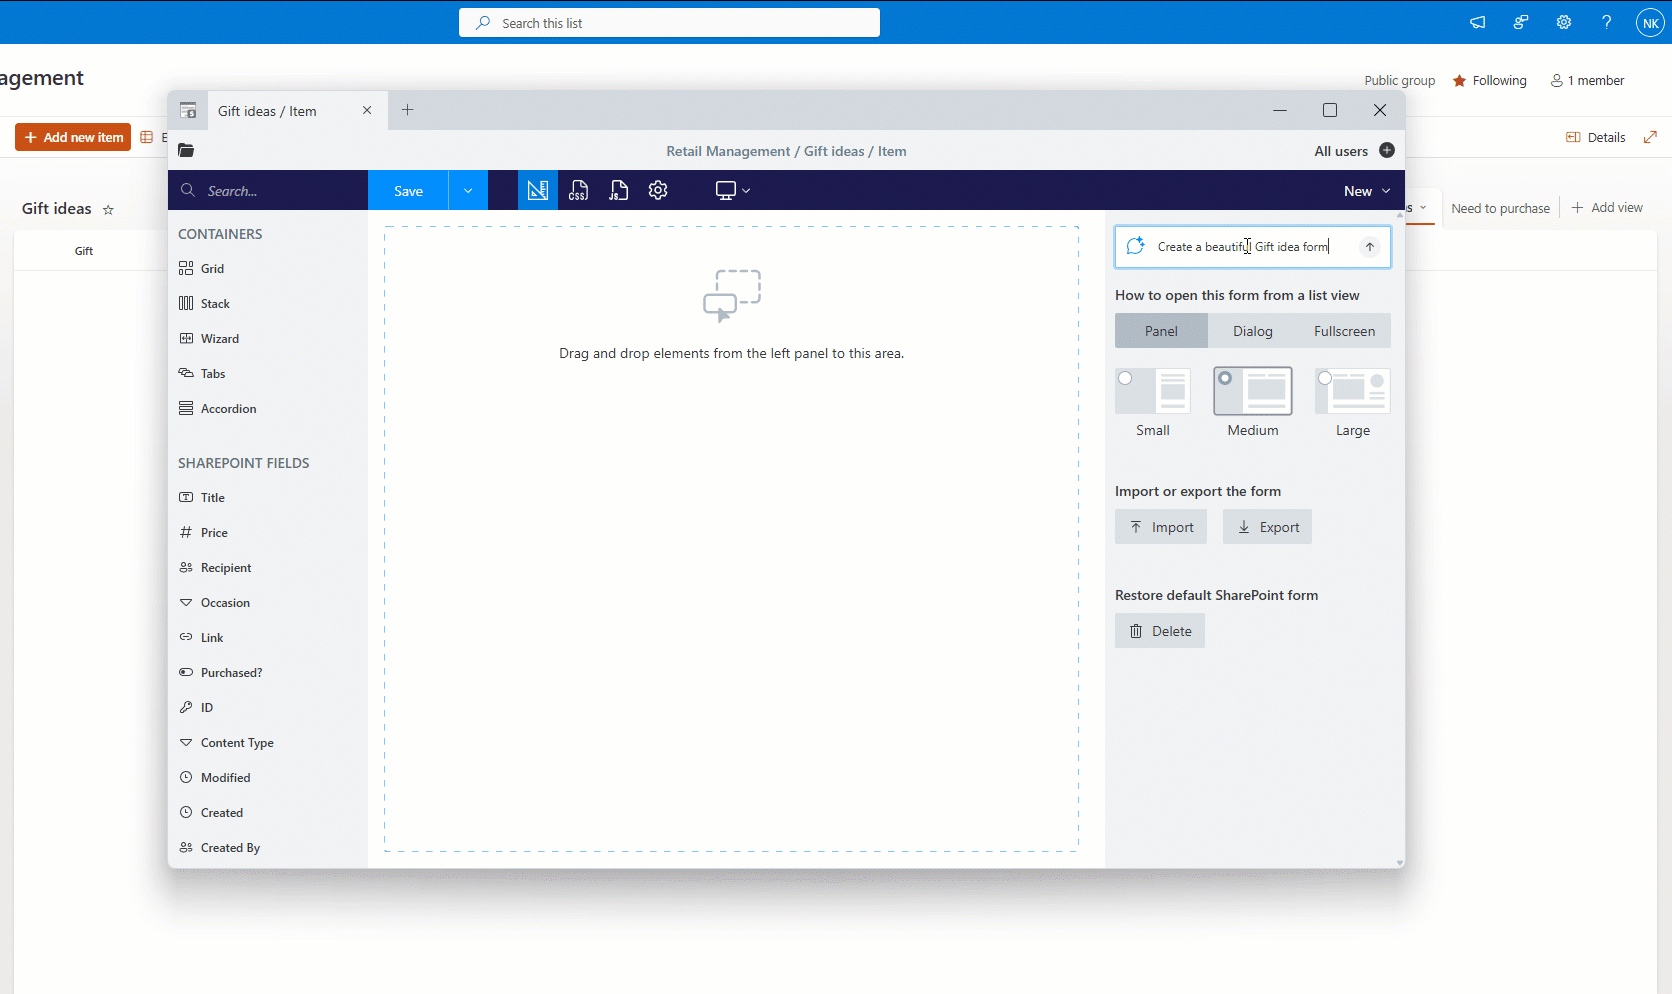
Task: Select the form designer ruler icon
Action: point(538,191)
